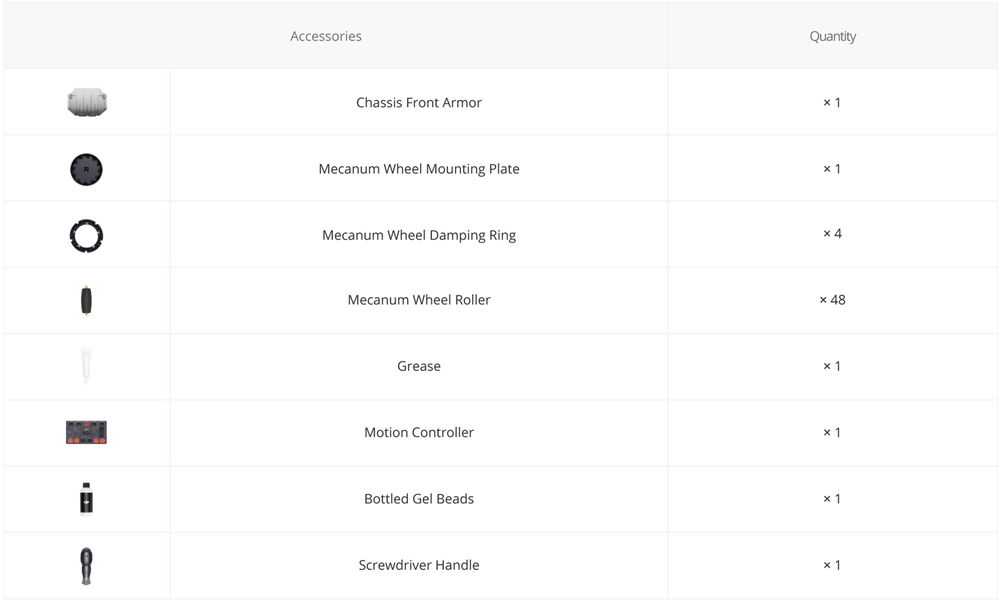1000x600 pixels.
Task: Click the Mecanum Wheel Damping Ring icon
Action: pos(87,236)
